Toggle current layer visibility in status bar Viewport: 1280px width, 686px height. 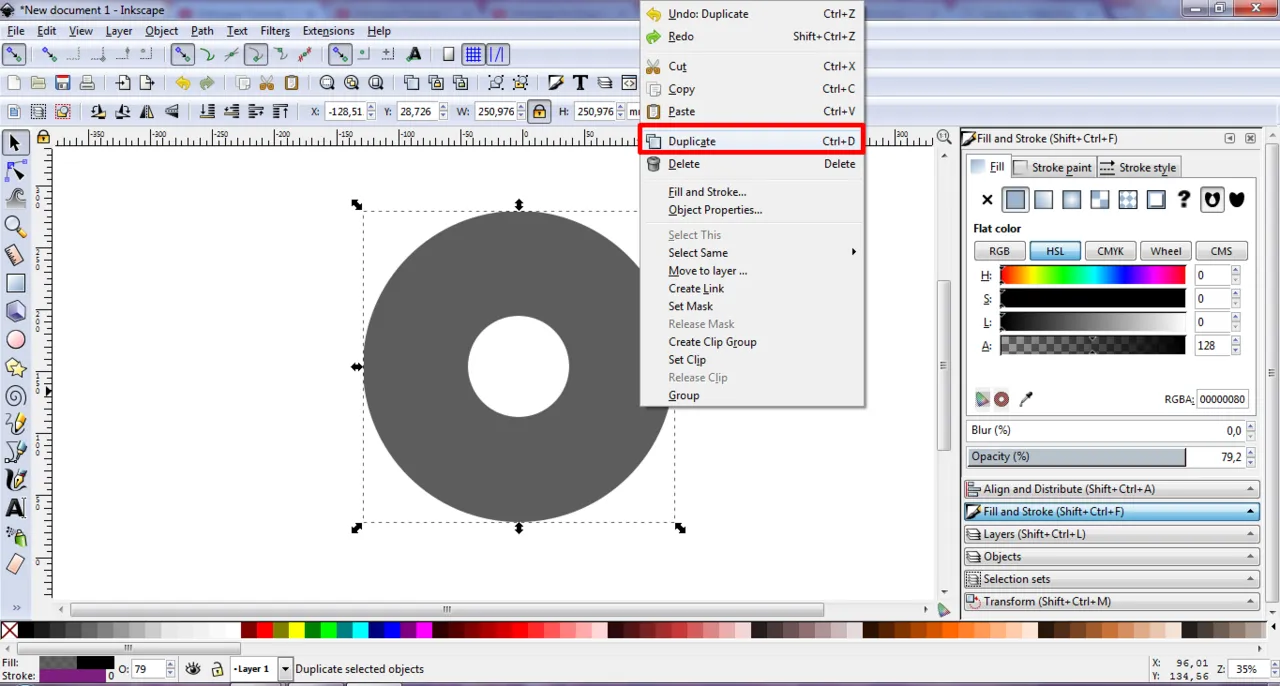point(192,669)
